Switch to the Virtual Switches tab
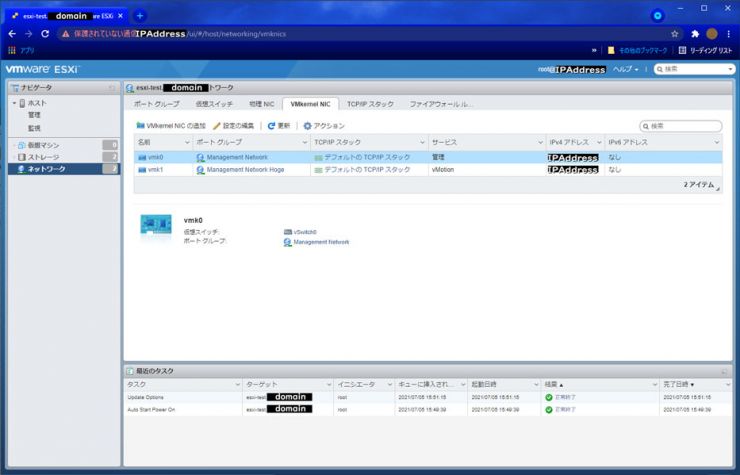Viewport: 740px width, 475px height. 214,104
